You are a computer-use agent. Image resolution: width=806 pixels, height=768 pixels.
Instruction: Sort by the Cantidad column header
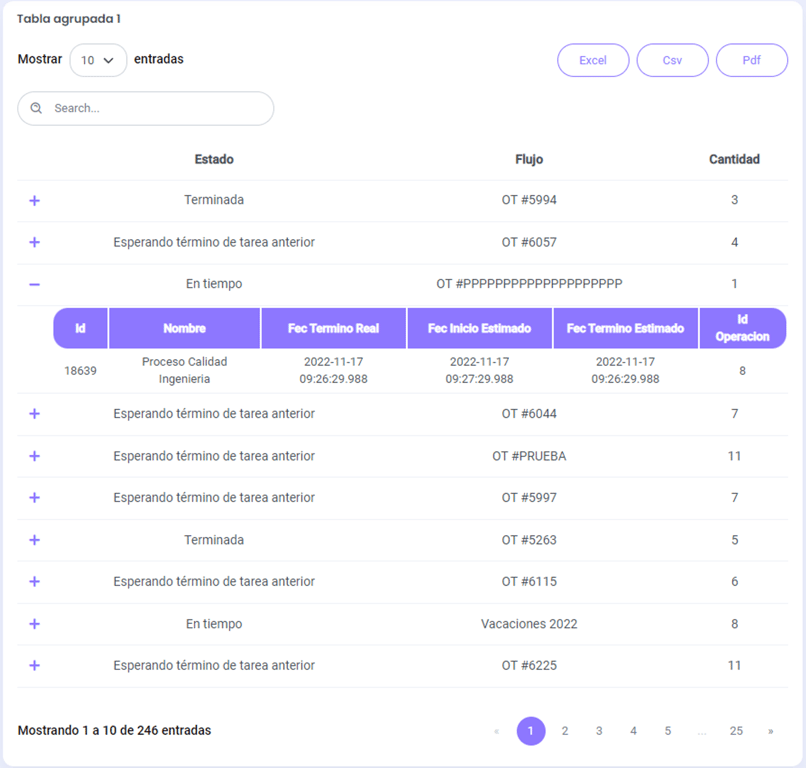[x=734, y=159]
